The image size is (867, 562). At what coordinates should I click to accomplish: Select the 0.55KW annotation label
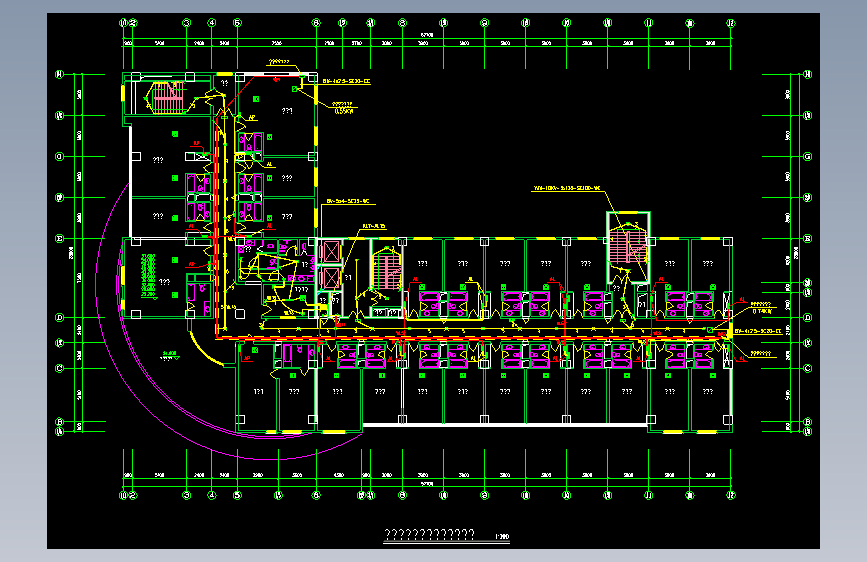pos(344,111)
